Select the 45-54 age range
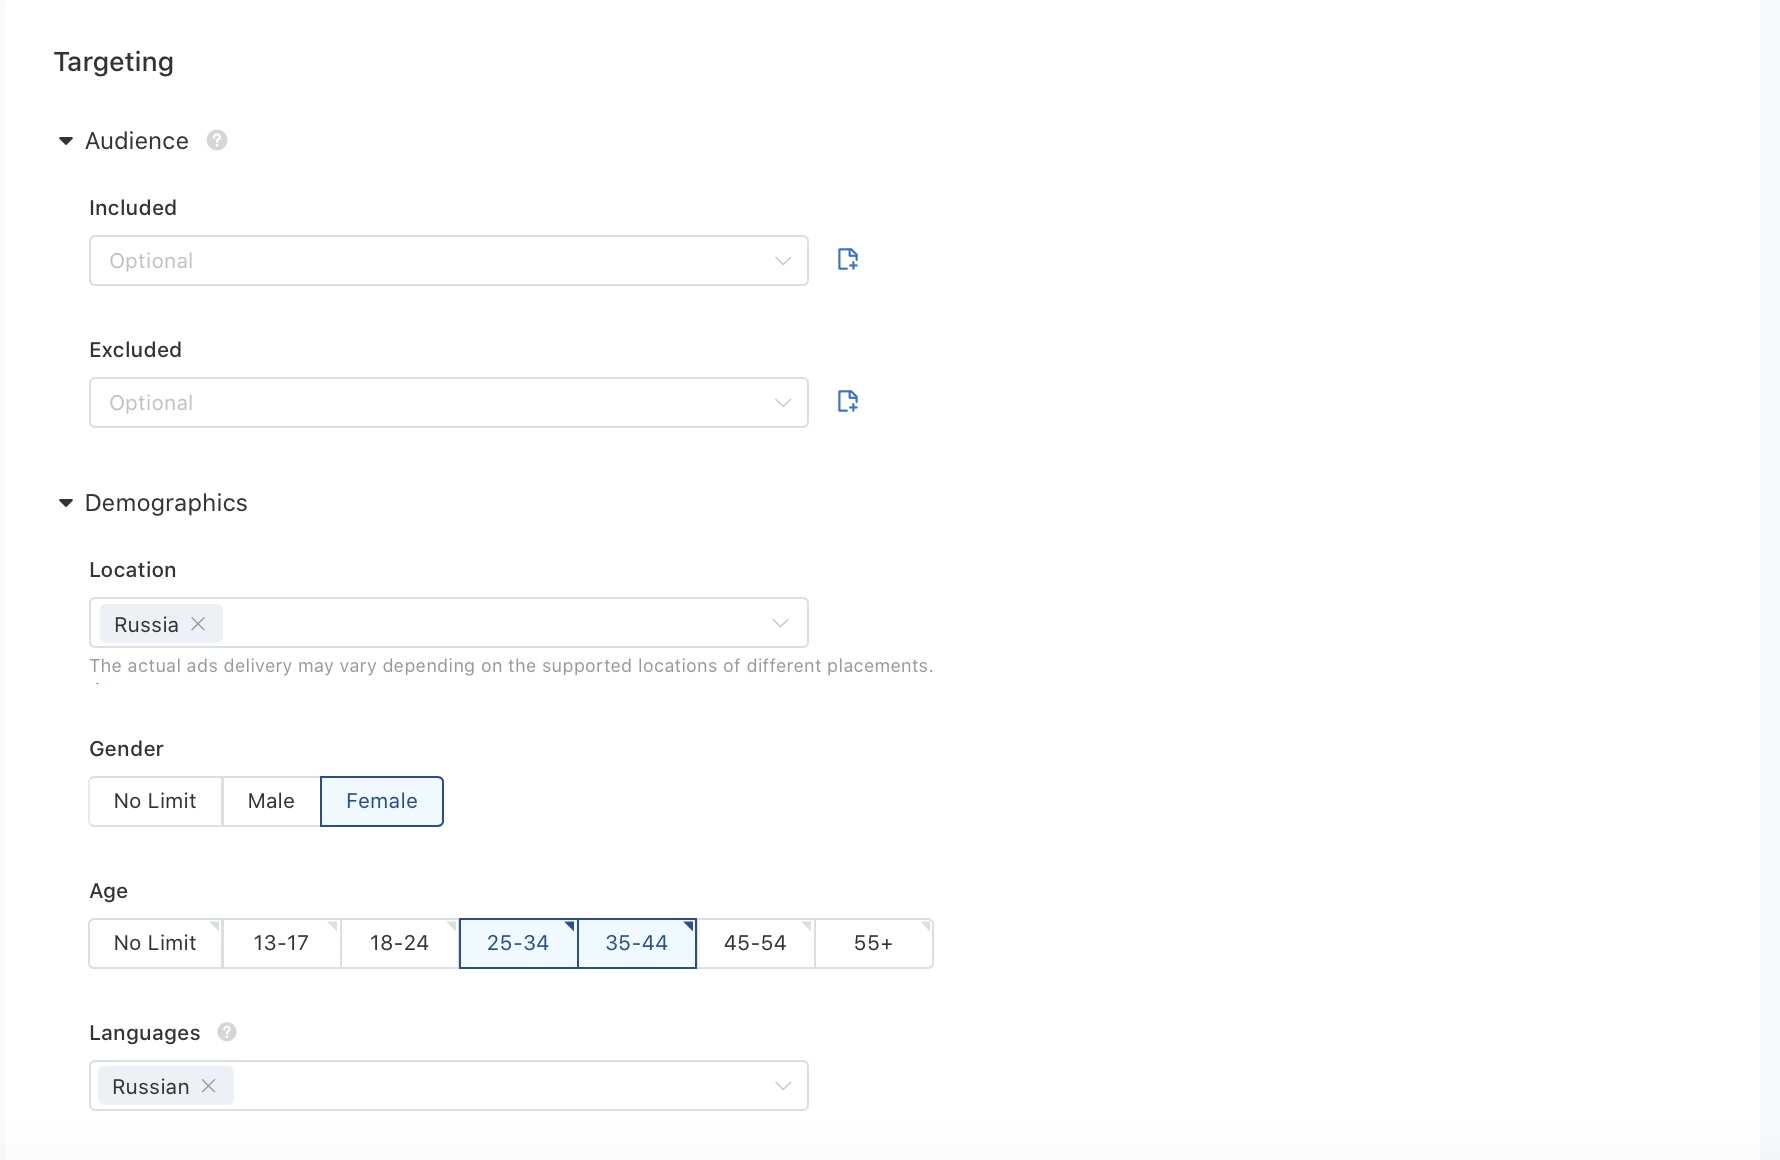Image resolution: width=1780 pixels, height=1160 pixels. [x=755, y=943]
